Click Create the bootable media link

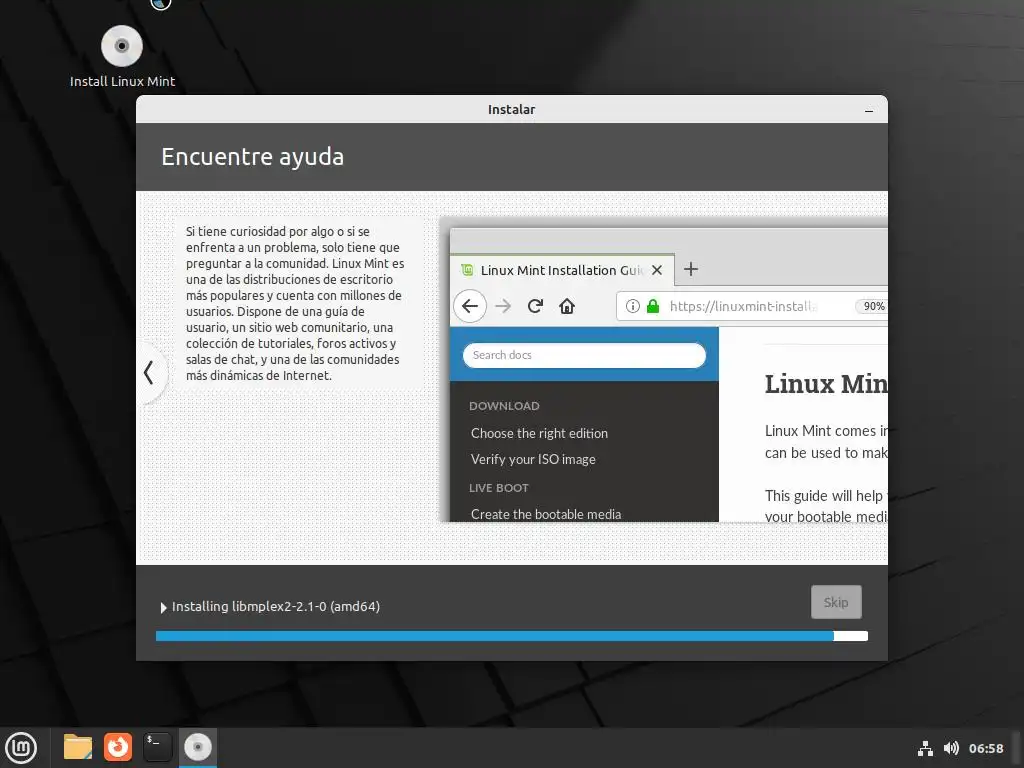click(x=546, y=514)
